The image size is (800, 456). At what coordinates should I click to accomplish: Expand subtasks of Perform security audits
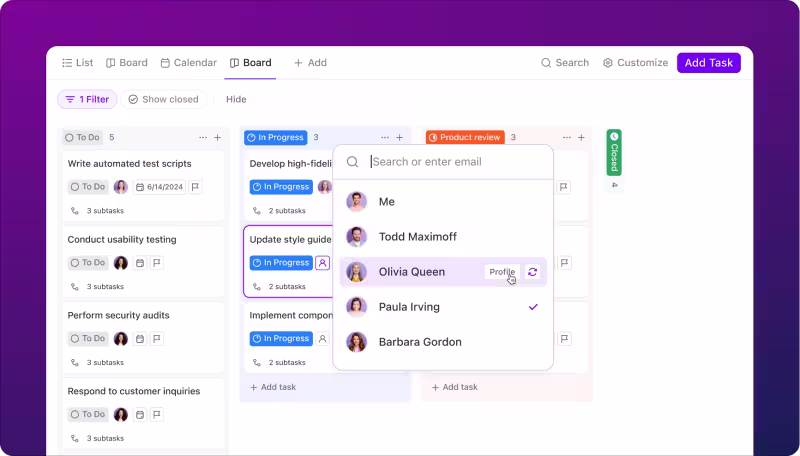click(x=97, y=363)
